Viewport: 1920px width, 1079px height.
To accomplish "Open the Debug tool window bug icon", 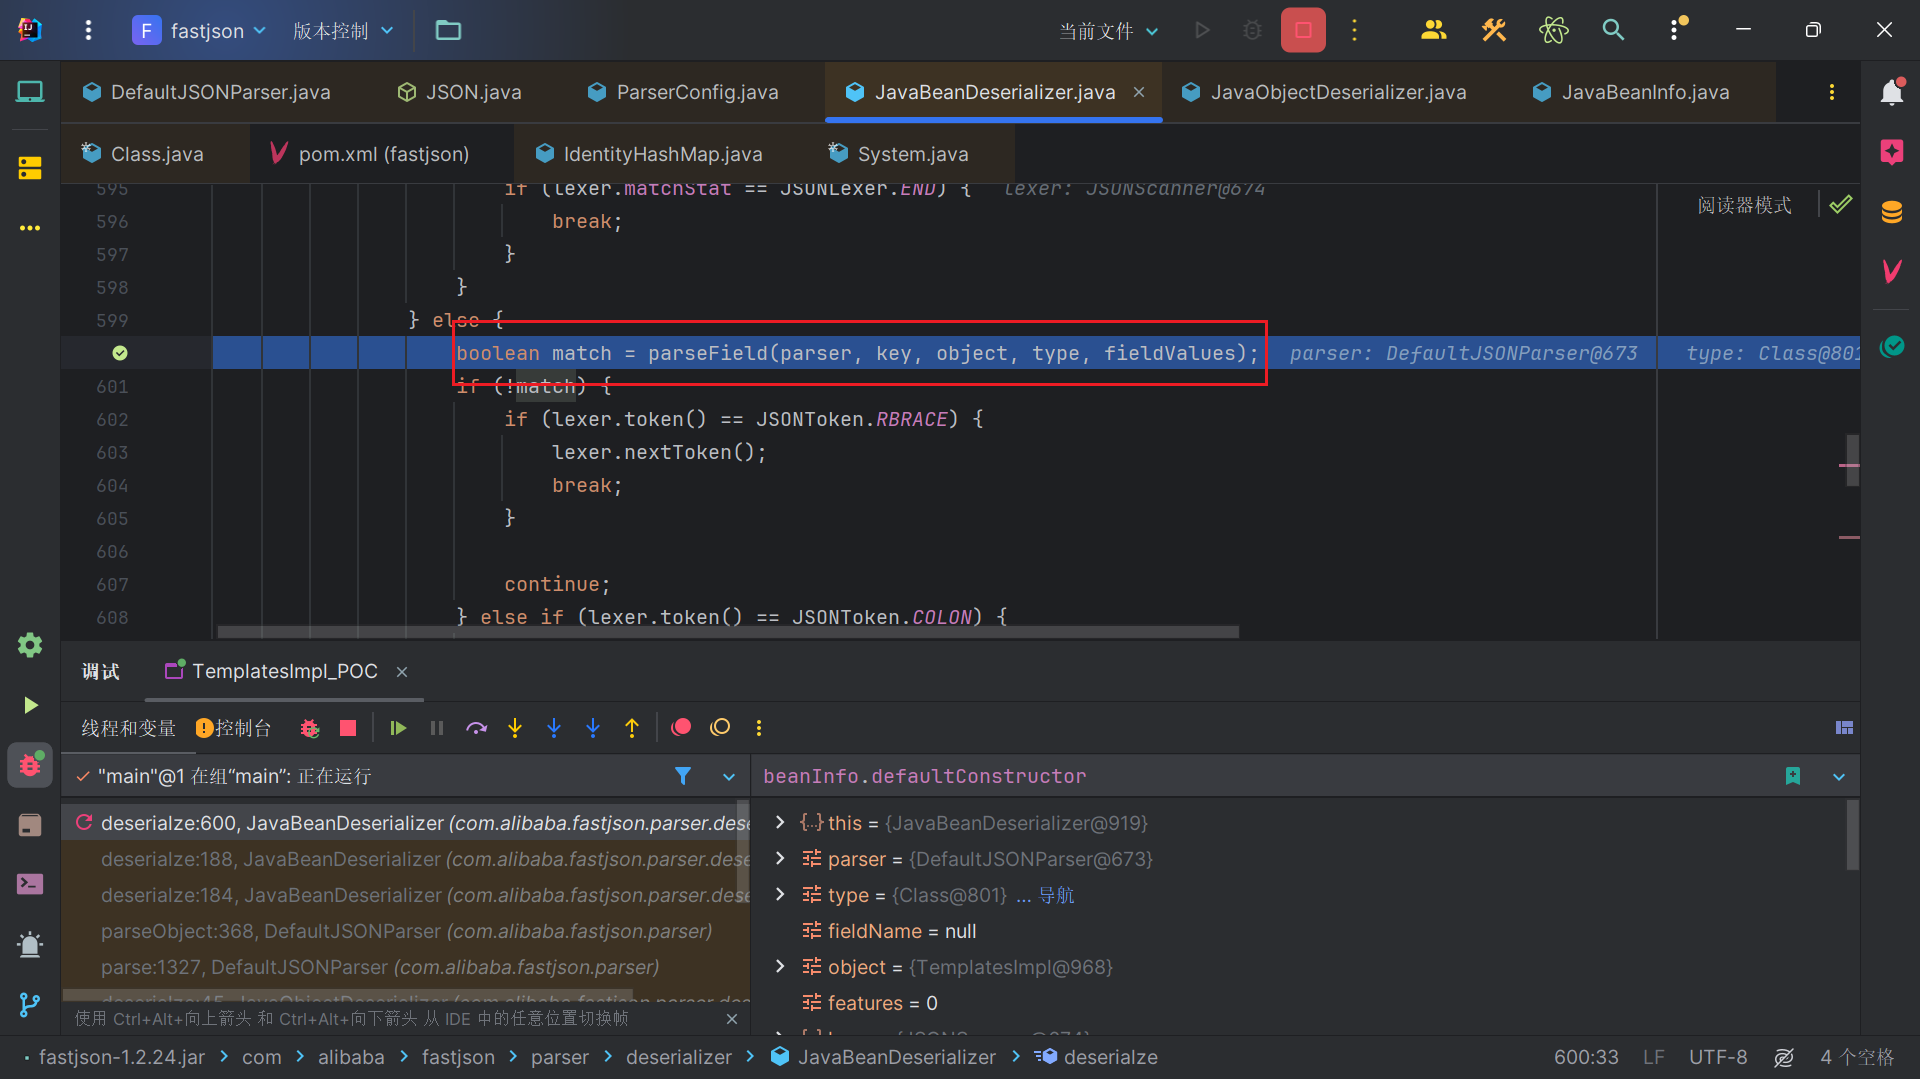I will click(30, 765).
